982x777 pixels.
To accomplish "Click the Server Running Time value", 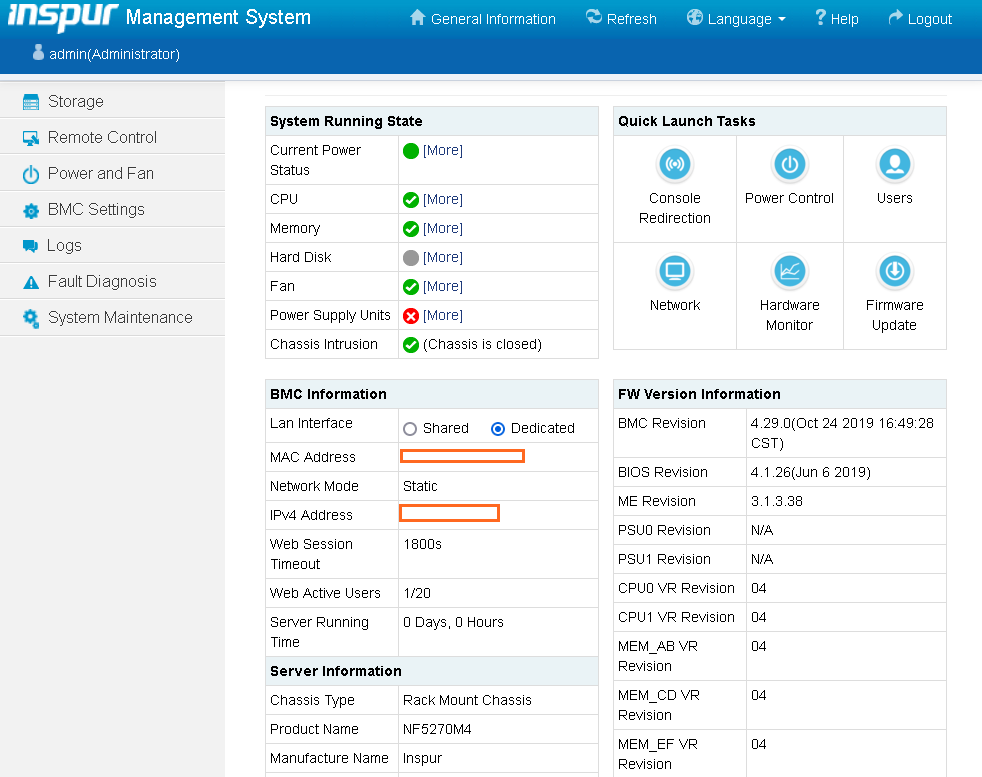I will click(x=453, y=622).
